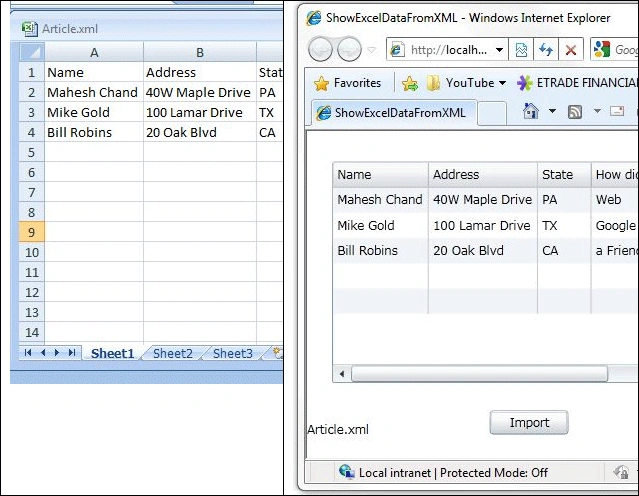Click the Home icon in IE command bar
The height and width of the screenshot is (496, 639).
click(531, 111)
